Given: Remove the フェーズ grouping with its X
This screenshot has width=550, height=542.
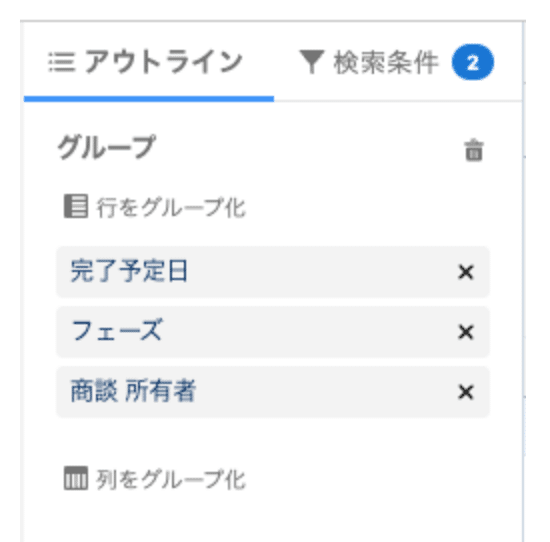Looking at the screenshot, I should click(466, 332).
